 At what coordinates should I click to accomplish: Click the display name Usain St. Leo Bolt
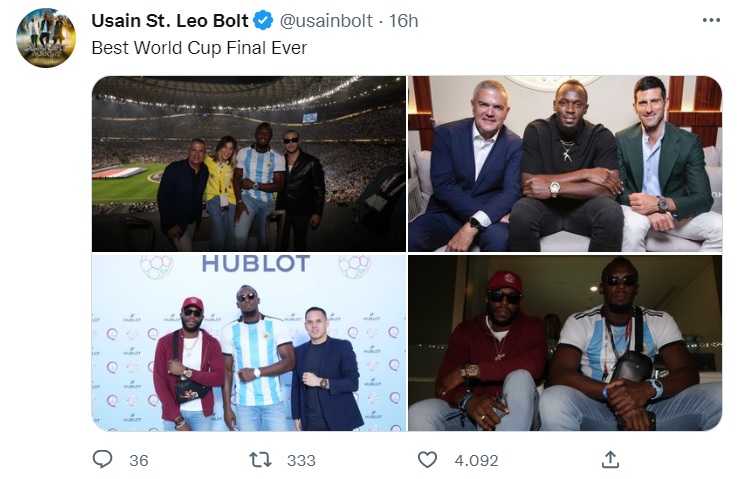pyautogui.click(x=170, y=21)
